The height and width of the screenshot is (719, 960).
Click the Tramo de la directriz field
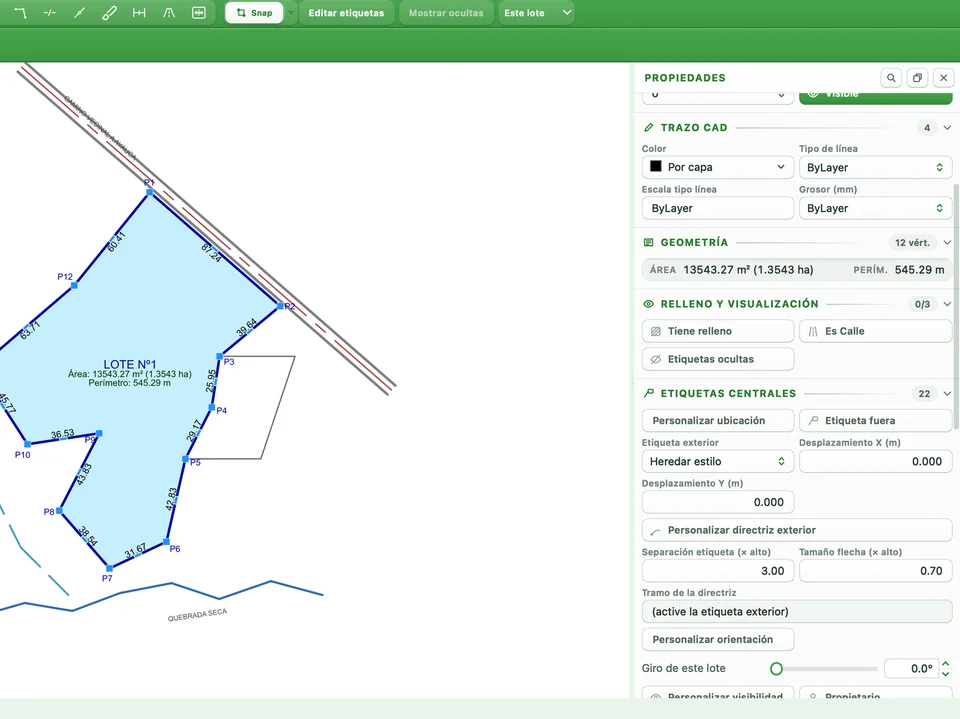[x=797, y=611]
